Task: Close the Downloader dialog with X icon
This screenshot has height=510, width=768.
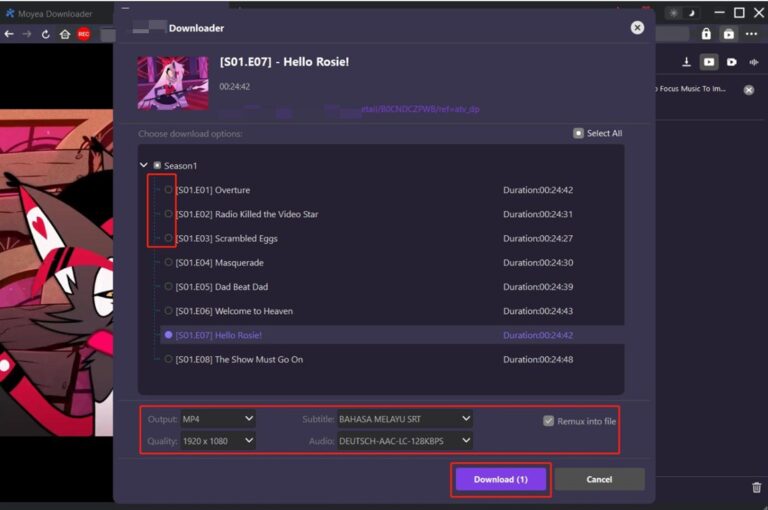Action: tap(637, 28)
